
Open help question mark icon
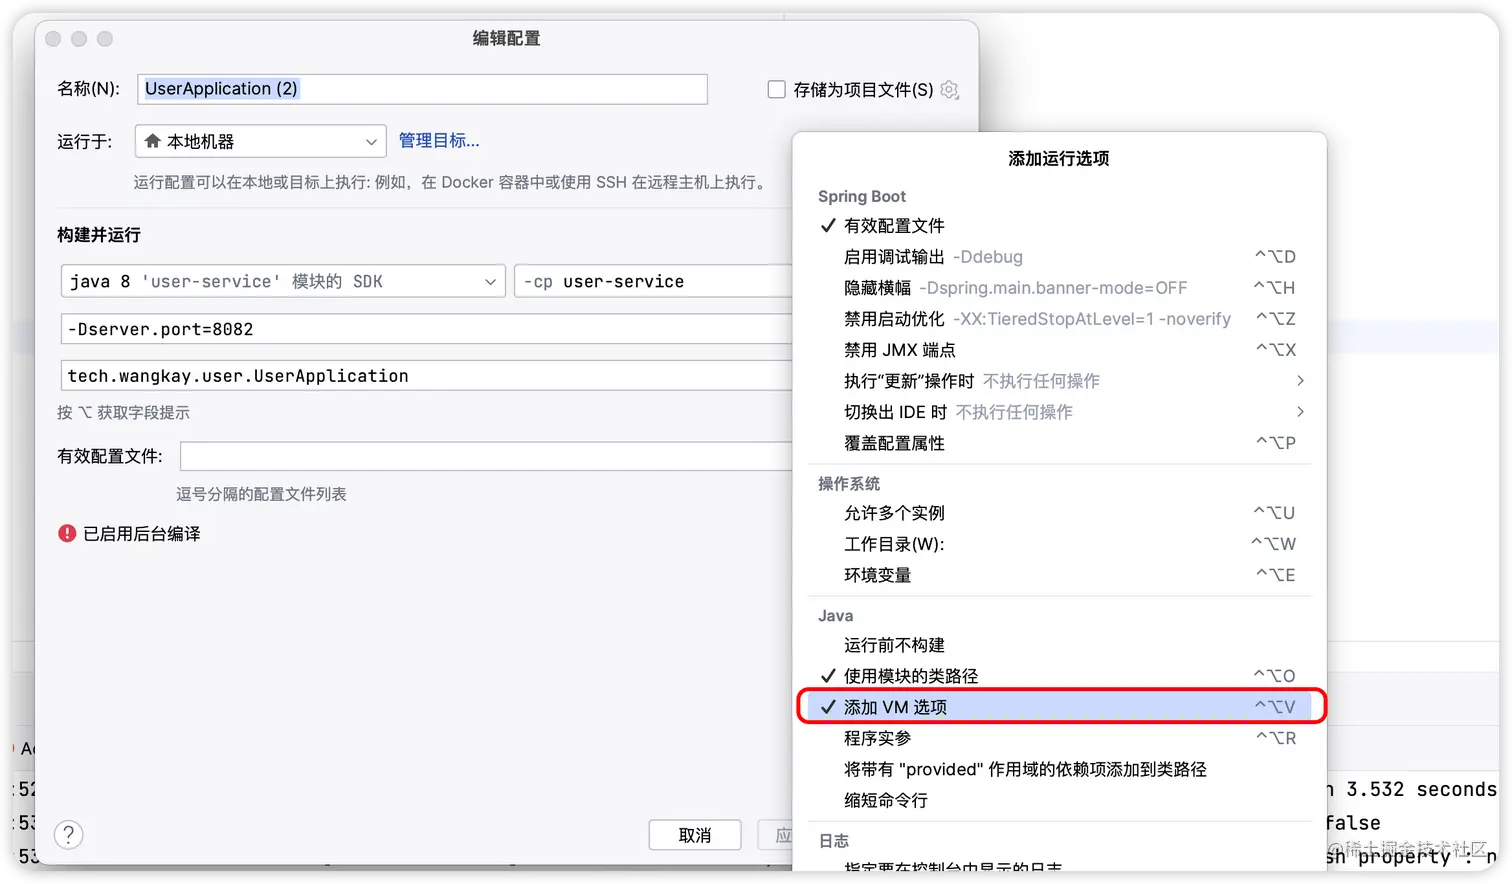tap(69, 835)
